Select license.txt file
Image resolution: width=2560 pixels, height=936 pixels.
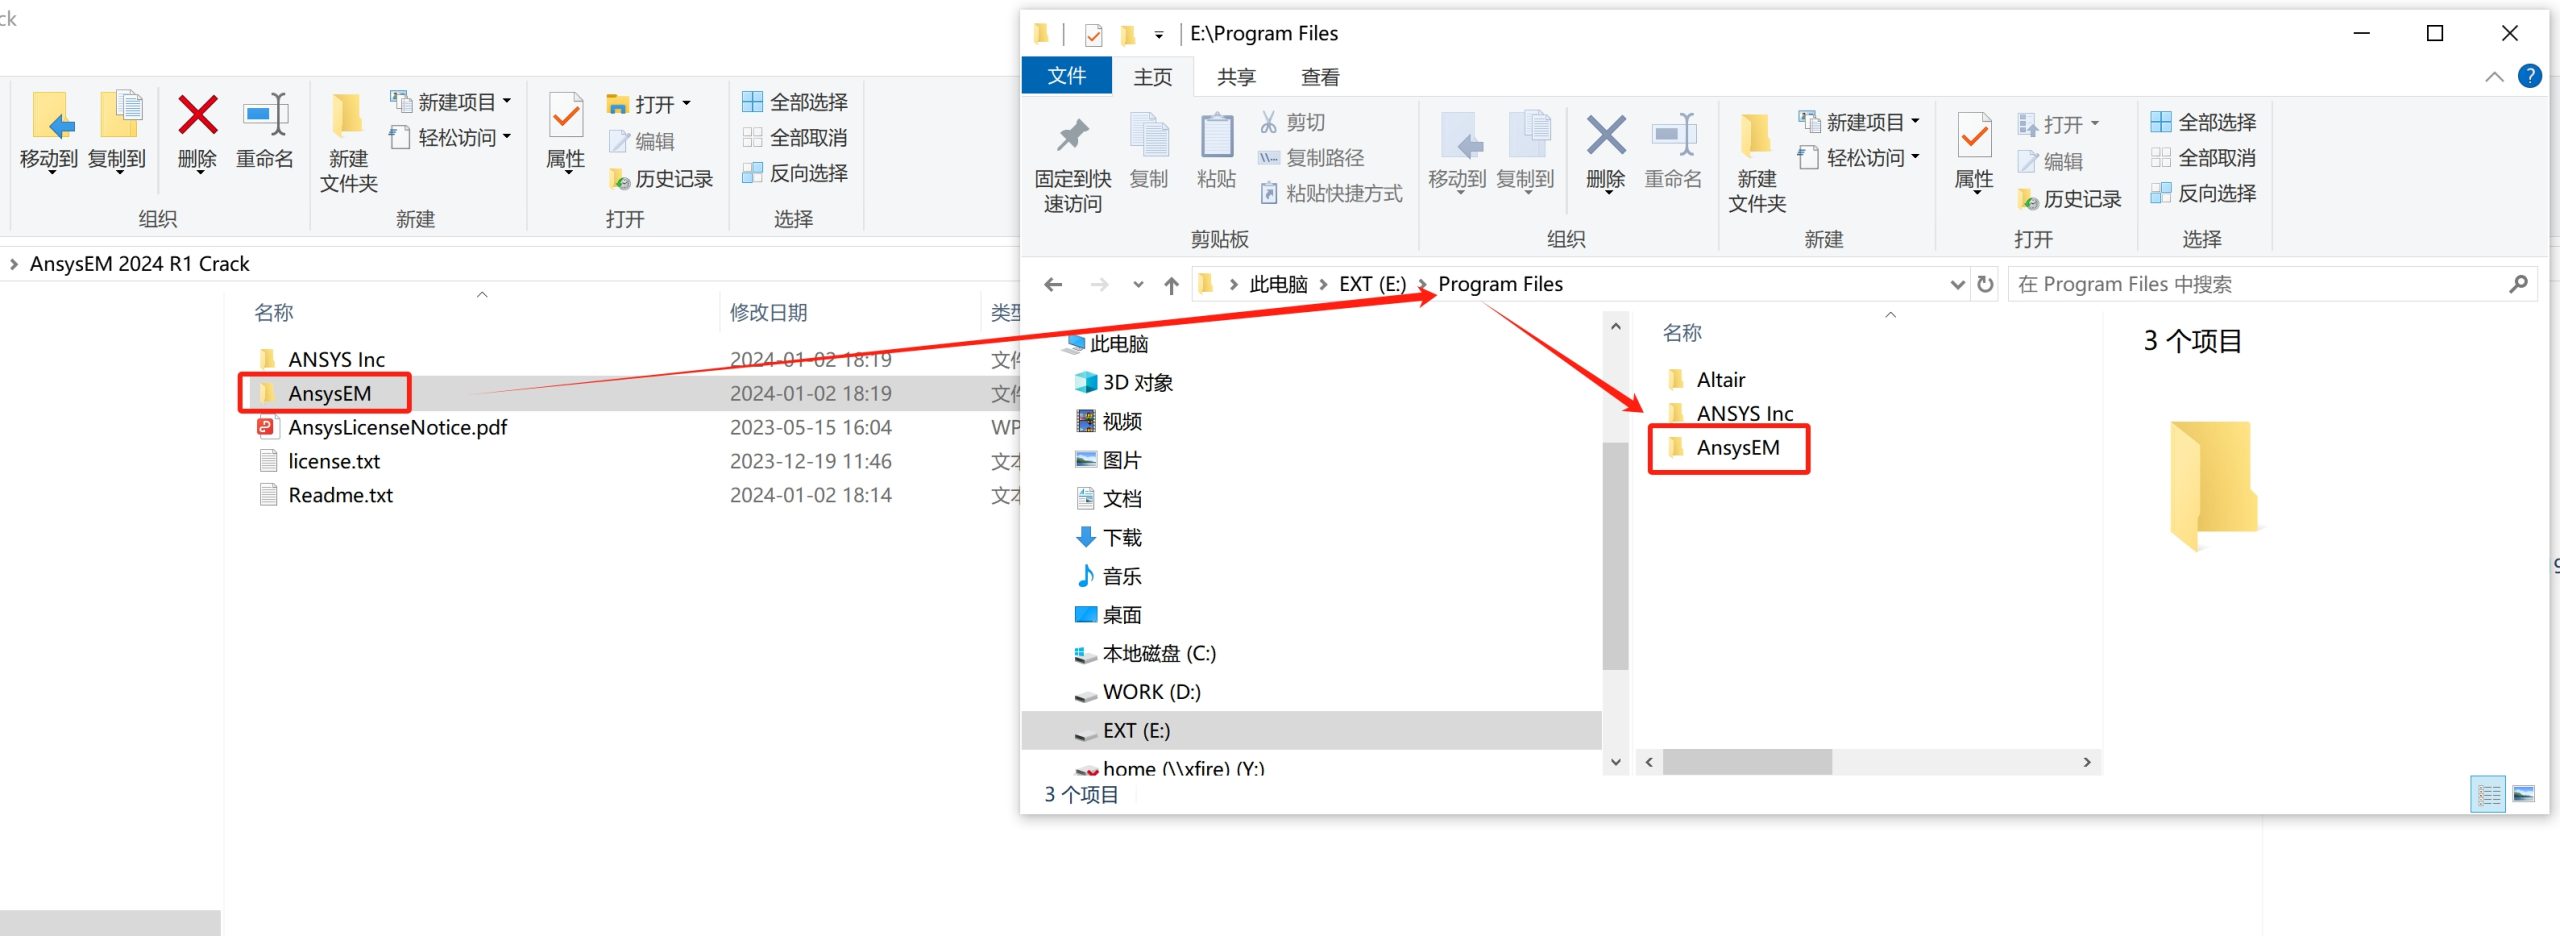pyautogui.click(x=334, y=461)
